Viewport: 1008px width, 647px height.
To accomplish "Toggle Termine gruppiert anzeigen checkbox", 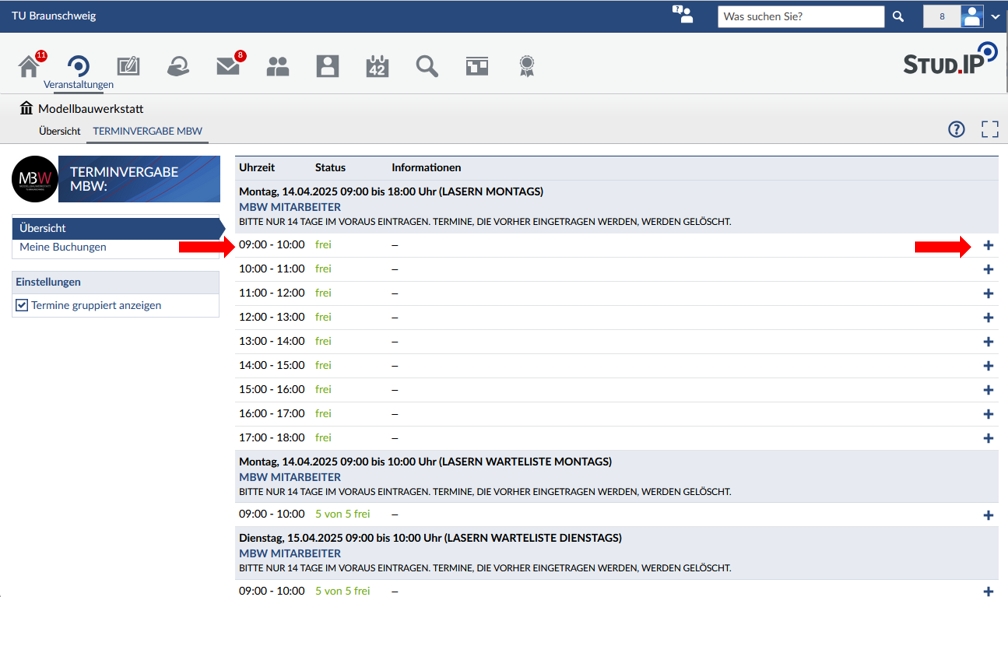I will click(22, 305).
